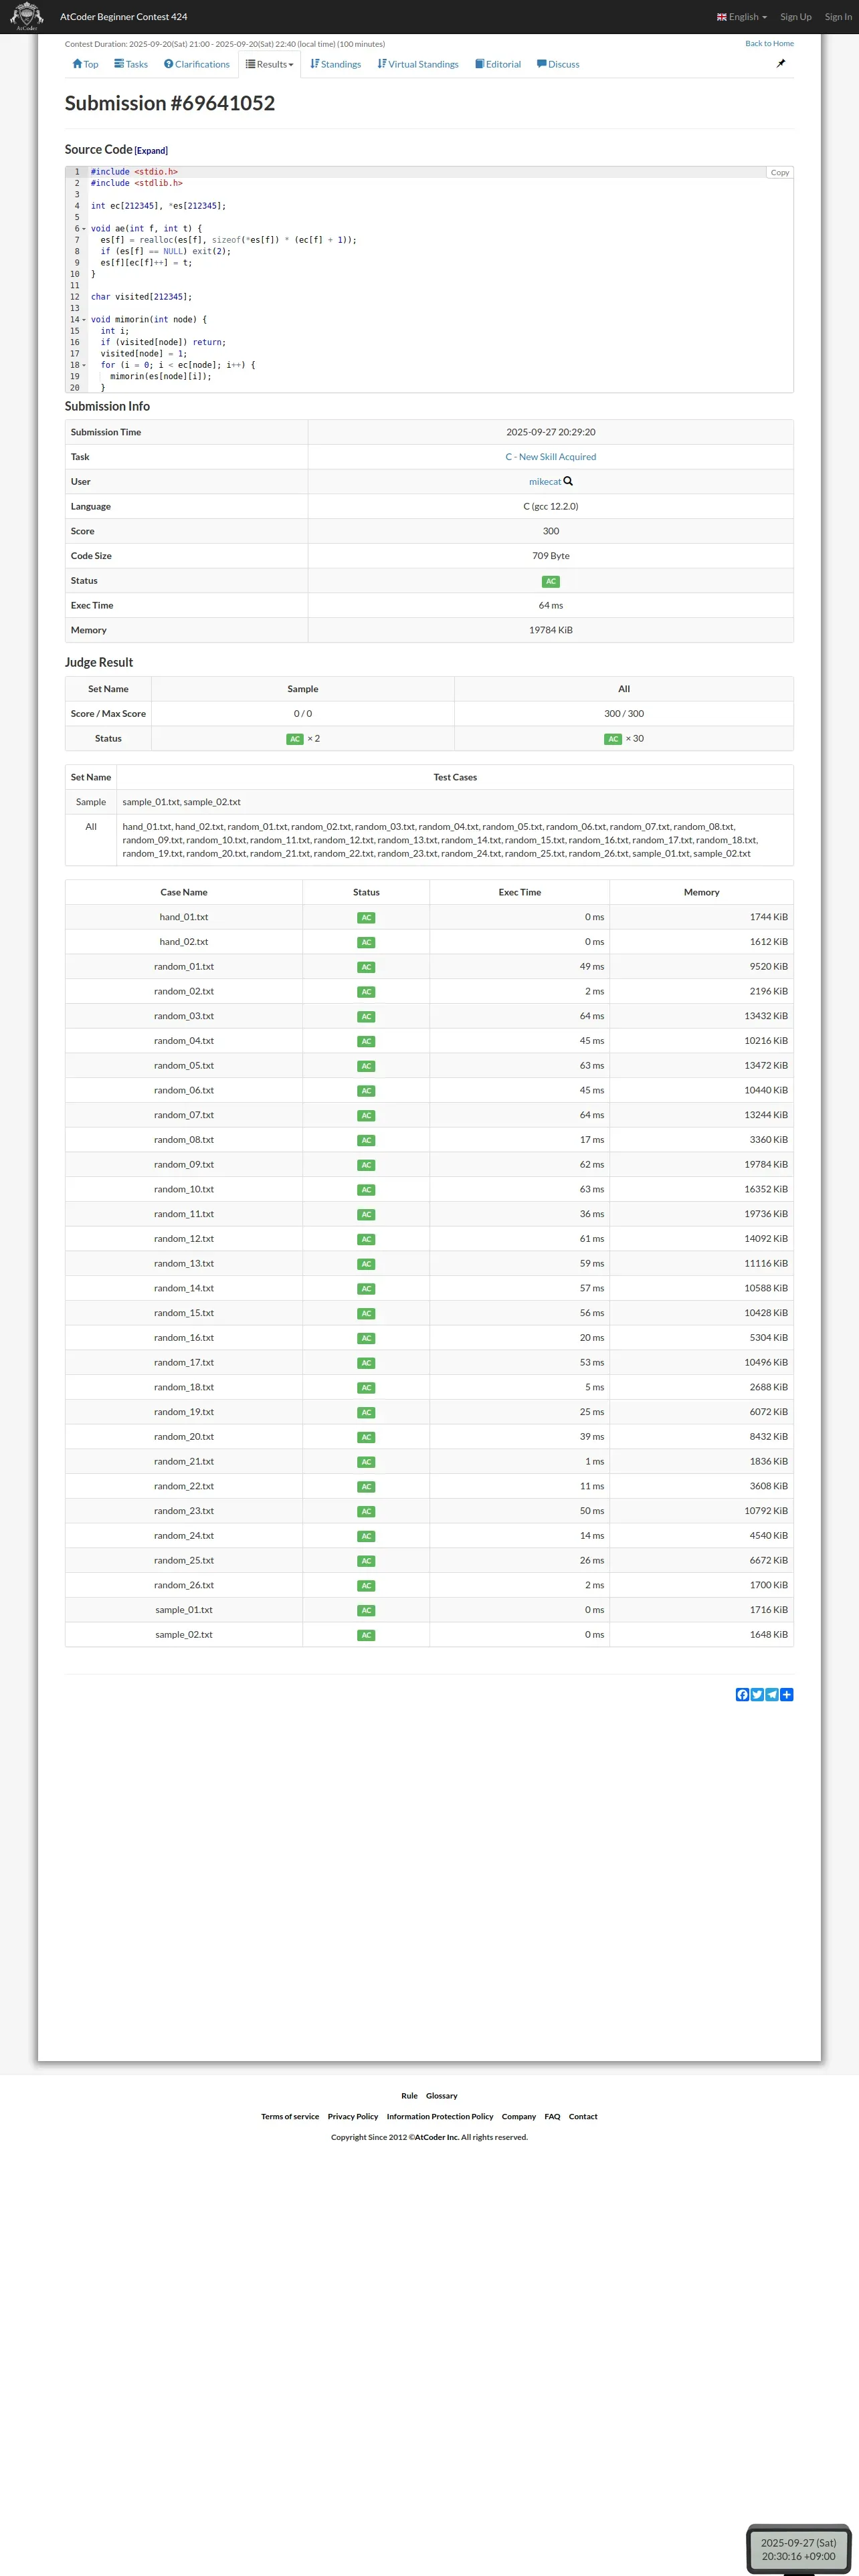
Task: Click the AtCoder logo in the header
Action: (26, 16)
